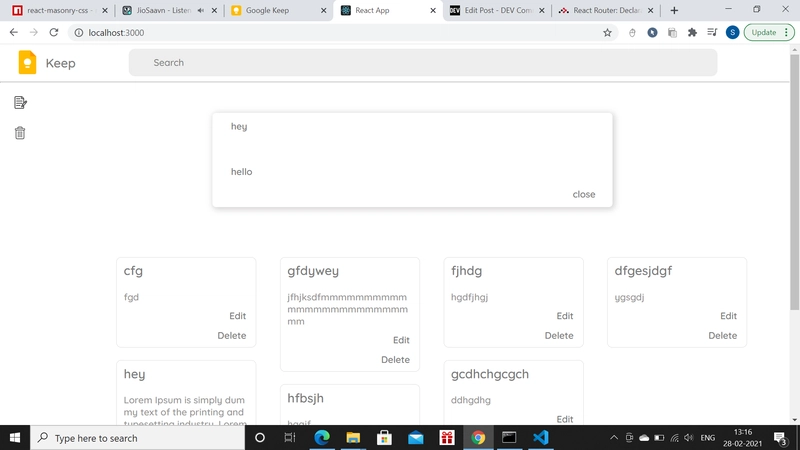Click the 'fjhdg' note title
800x450 pixels.
pyautogui.click(x=466, y=271)
